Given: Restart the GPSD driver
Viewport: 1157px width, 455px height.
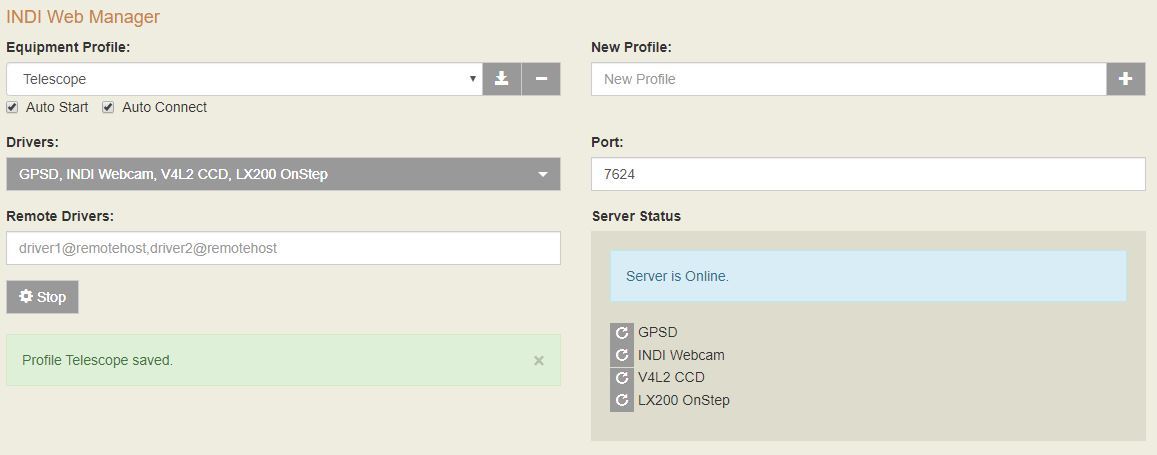Looking at the screenshot, I should click(622, 333).
